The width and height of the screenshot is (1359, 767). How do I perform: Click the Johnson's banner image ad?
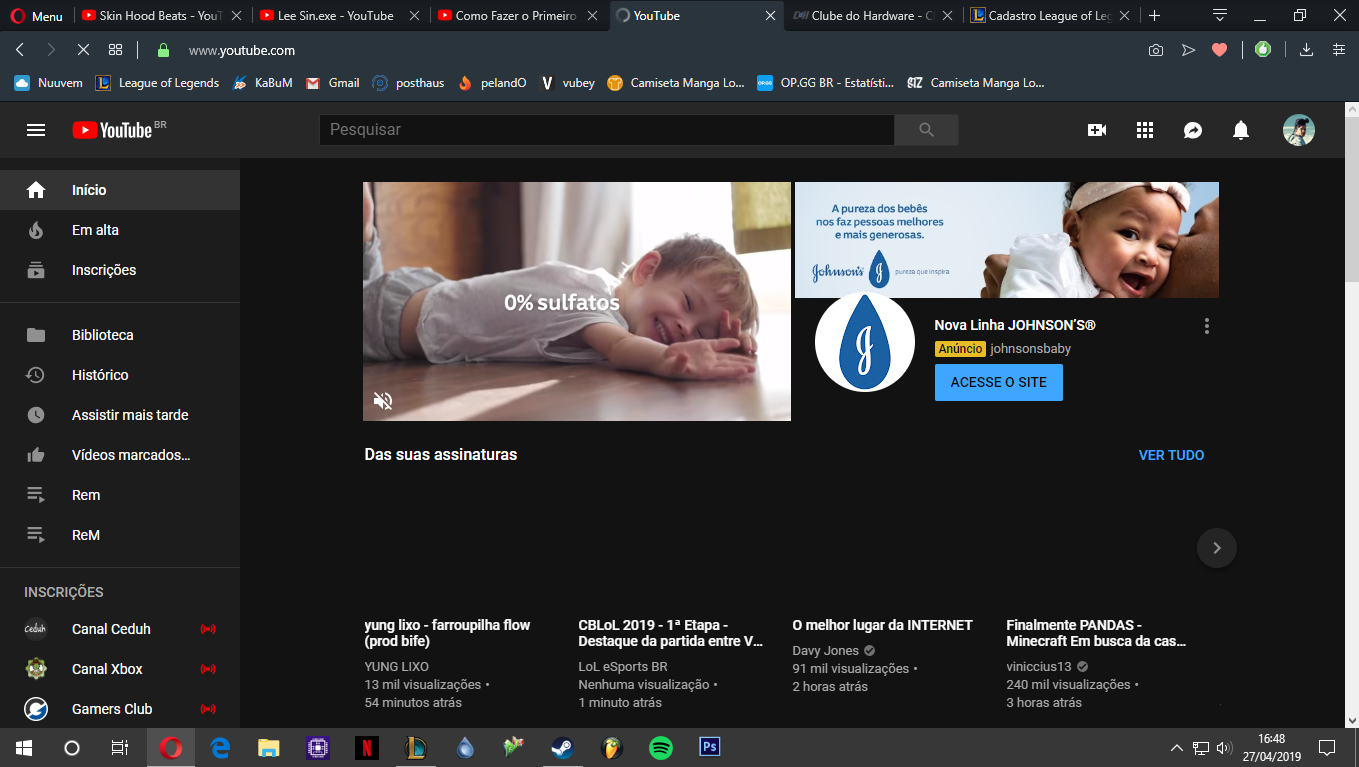point(1007,240)
